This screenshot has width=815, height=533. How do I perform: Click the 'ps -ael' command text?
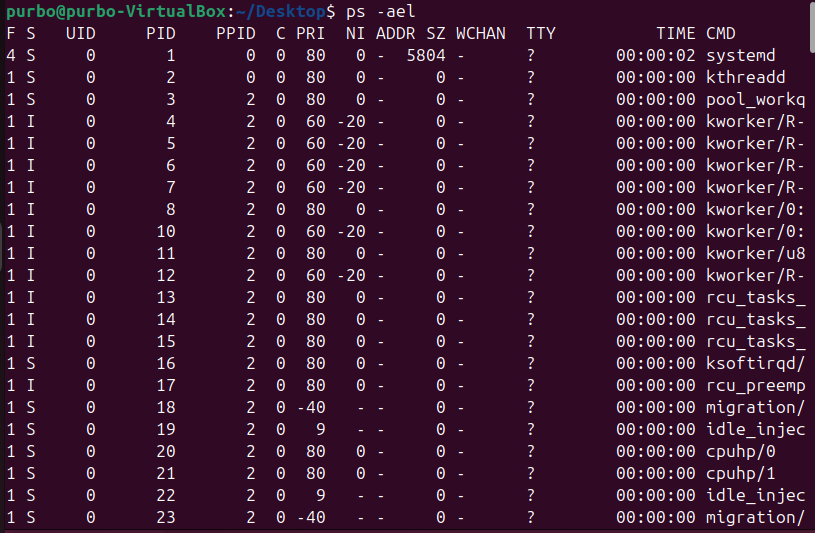coord(381,11)
